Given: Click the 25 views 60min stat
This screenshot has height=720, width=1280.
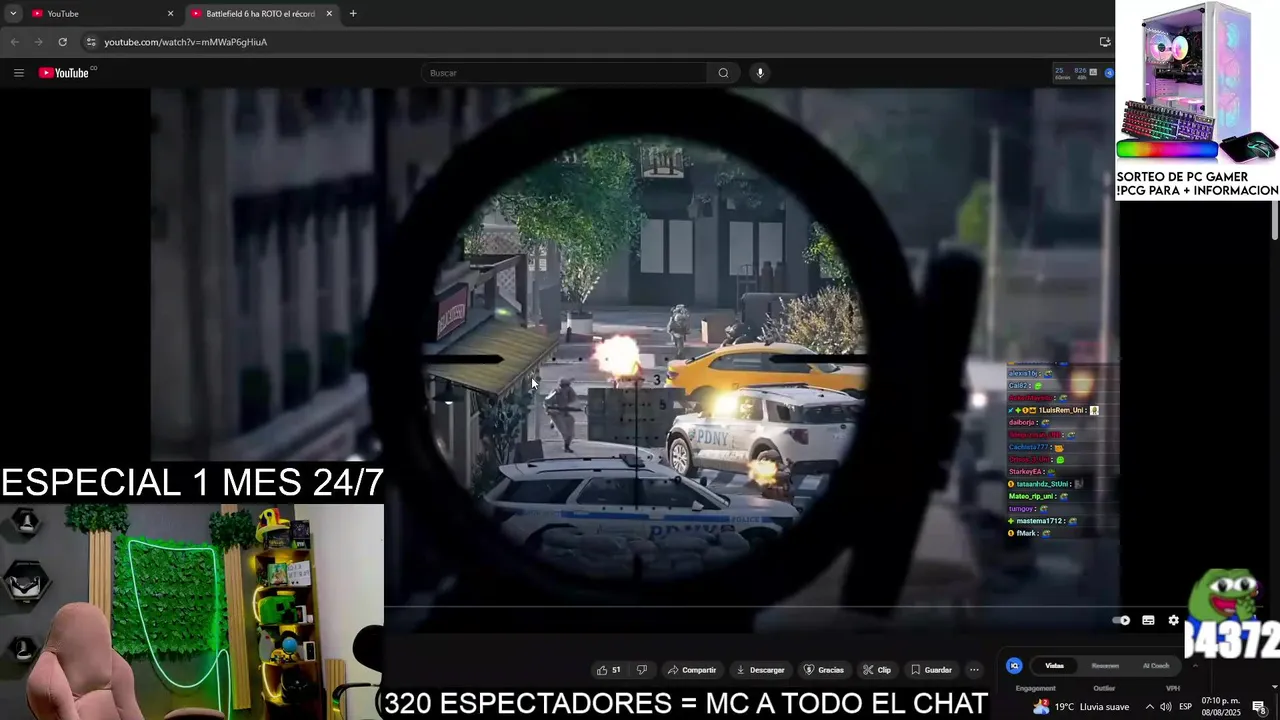Looking at the screenshot, I should click(x=1061, y=73).
